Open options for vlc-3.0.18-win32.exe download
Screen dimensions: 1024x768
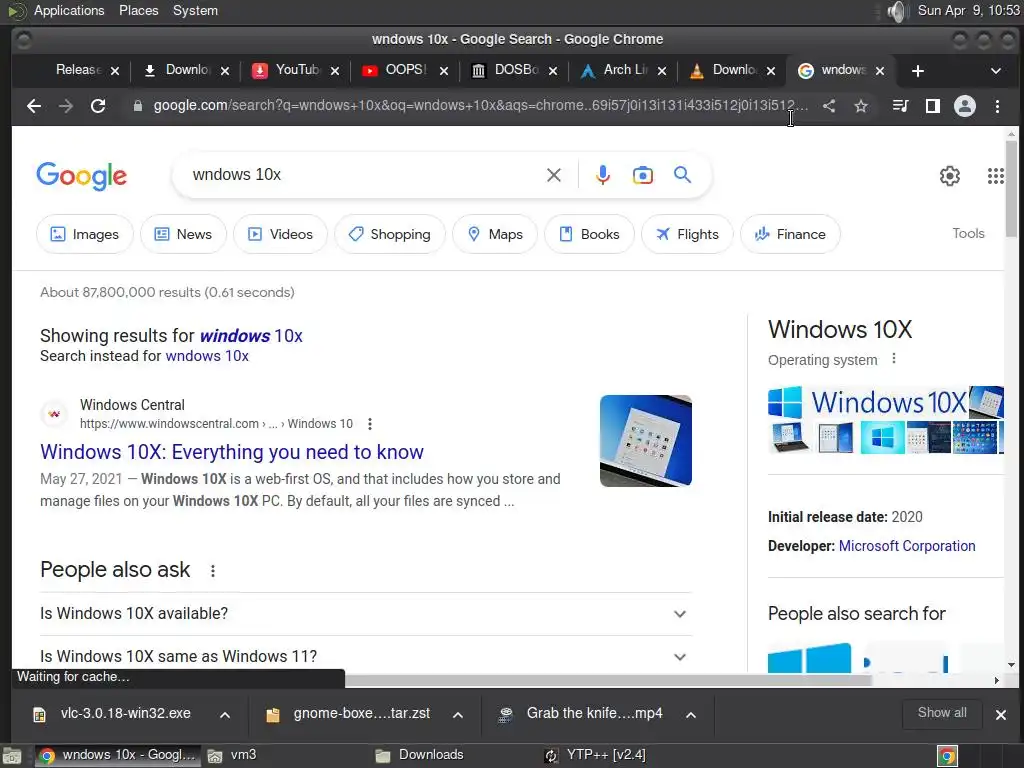(225, 714)
